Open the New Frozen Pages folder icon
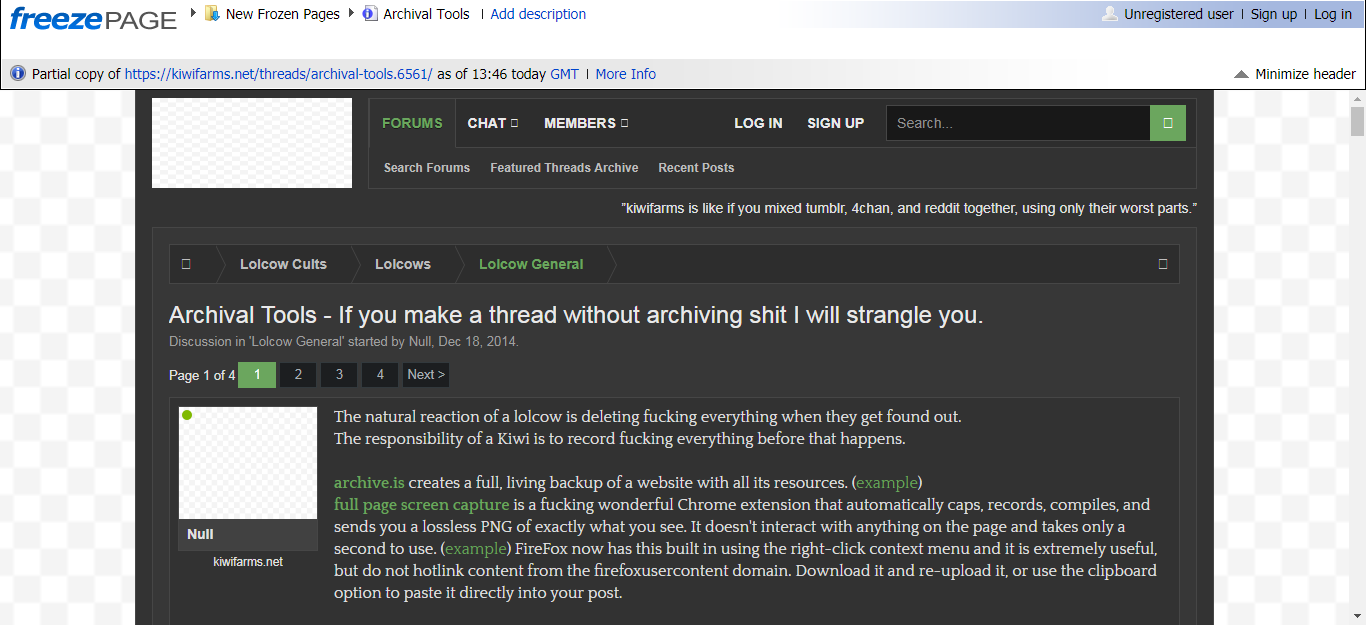This screenshot has height=625, width=1366. point(212,13)
